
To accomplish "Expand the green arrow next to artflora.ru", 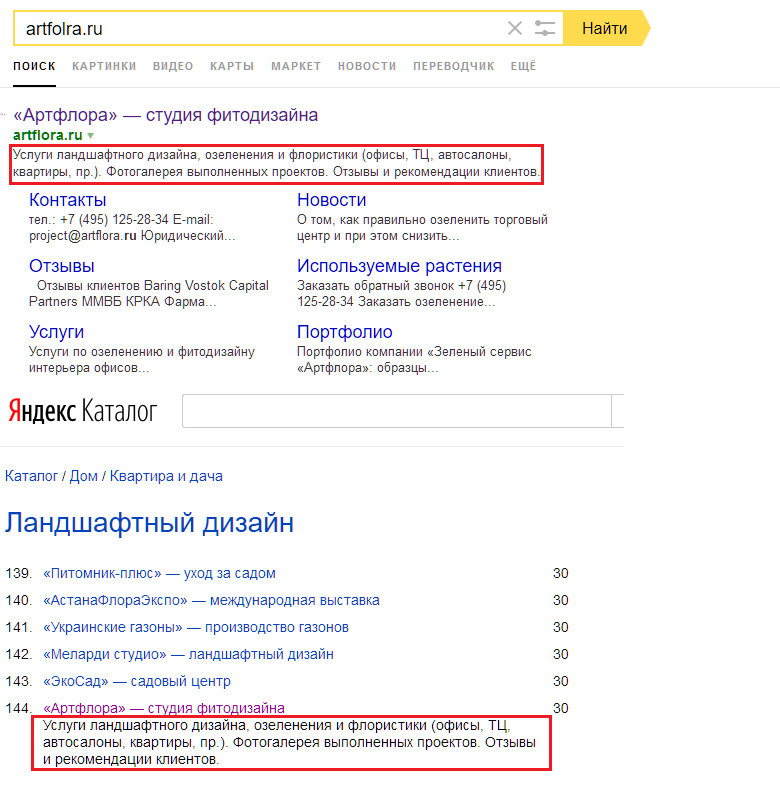I will coord(90,136).
